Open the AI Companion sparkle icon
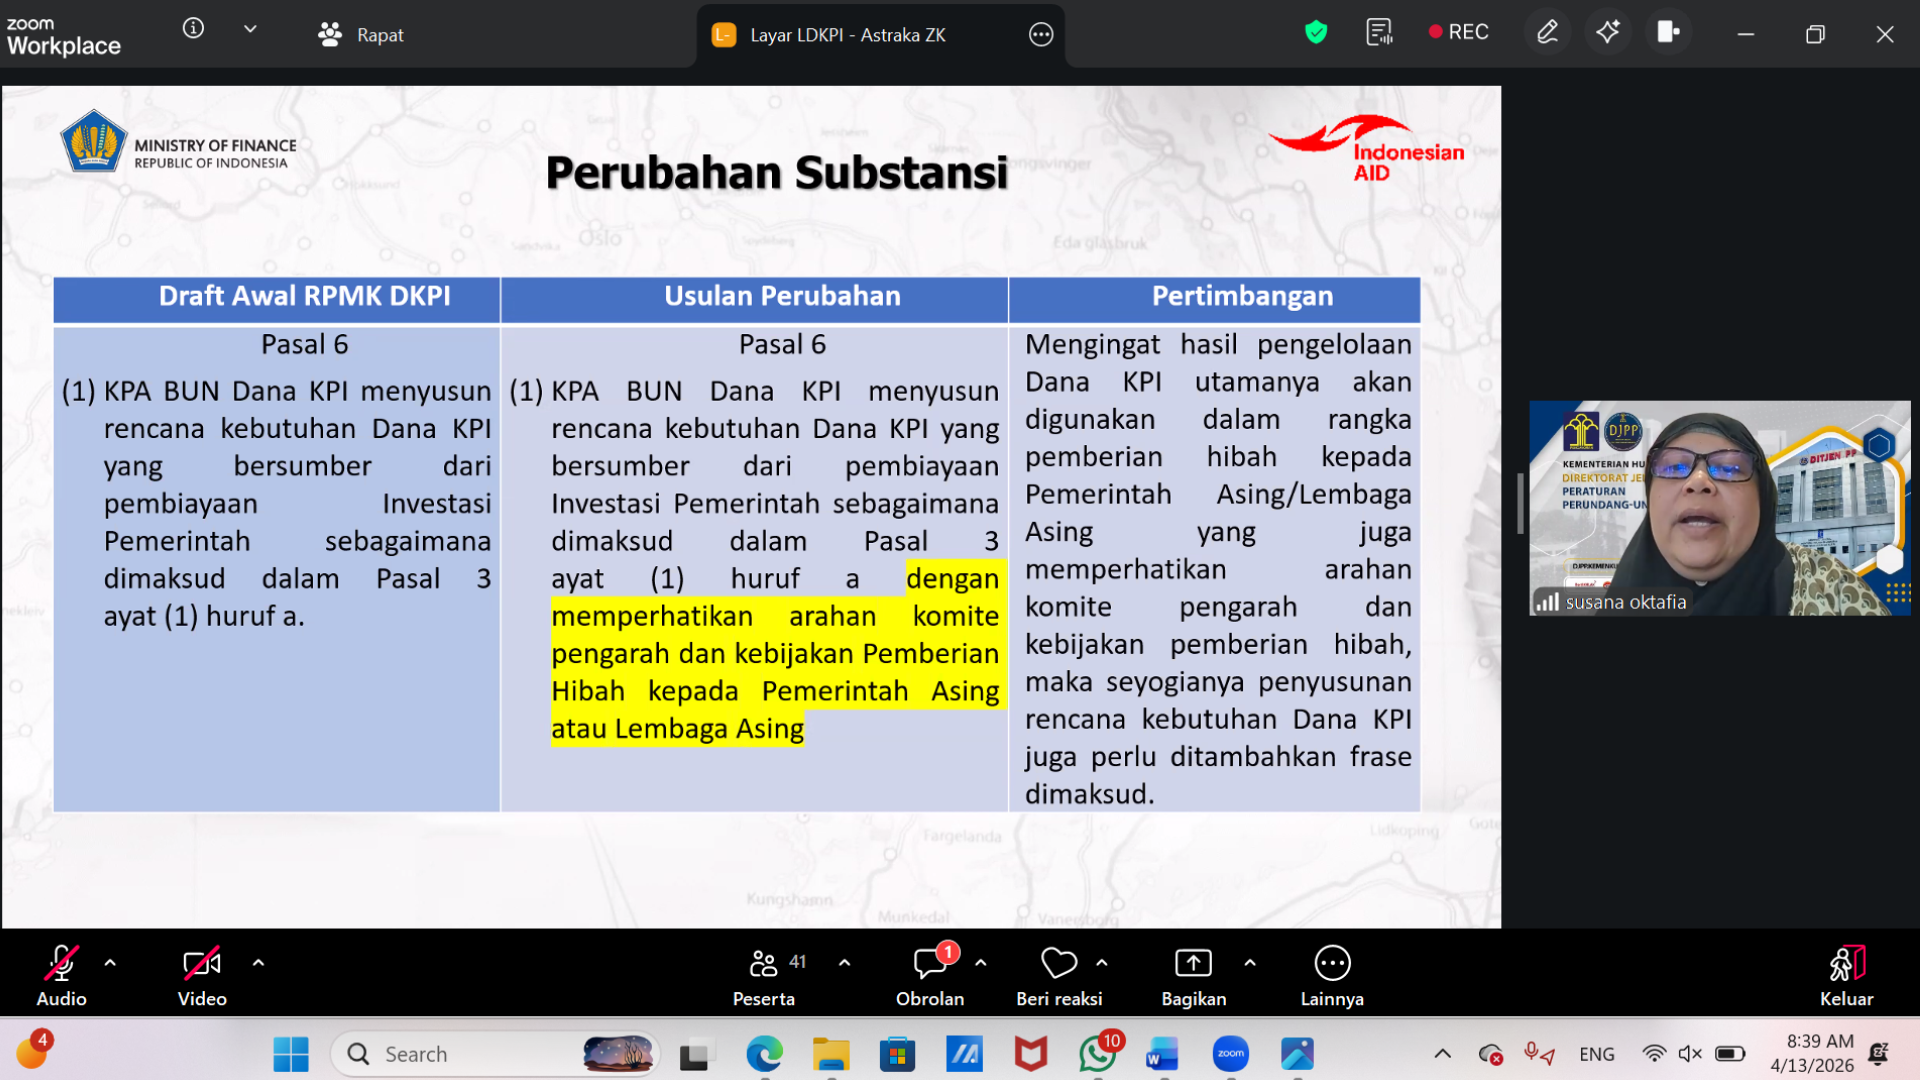The height and width of the screenshot is (1080, 1920). [1608, 33]
